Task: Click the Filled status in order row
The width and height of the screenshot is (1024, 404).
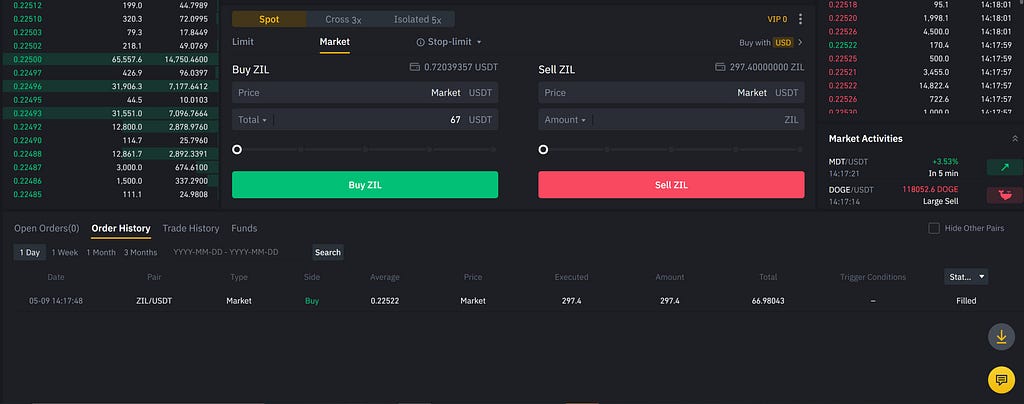Action: 966,301
